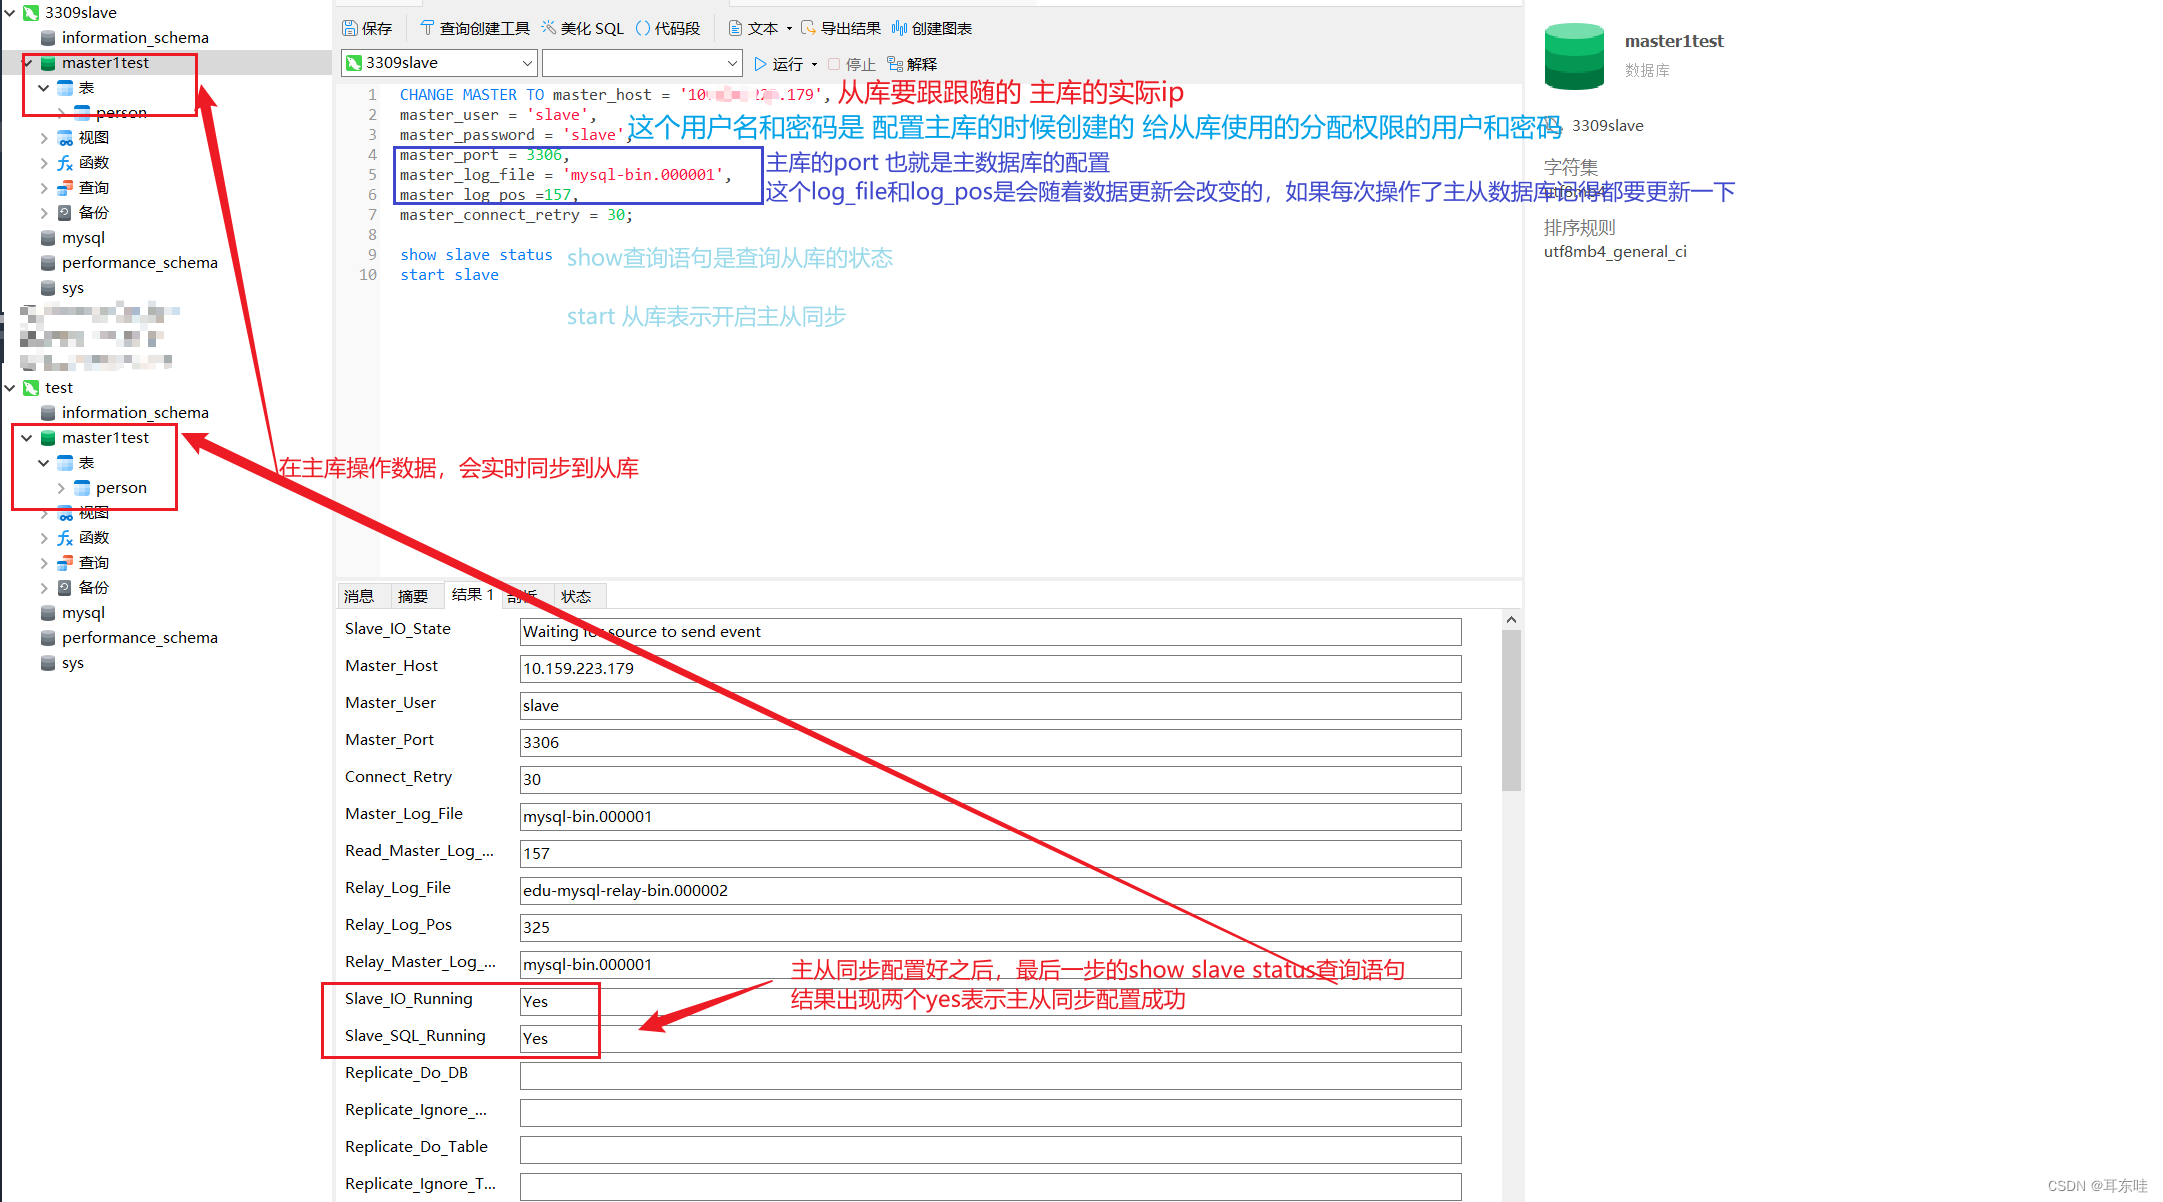The height and width of the screenshot is (1202, 2163).
Task: Click the 'show slave status' line in the editor
Action: (476, 255)
